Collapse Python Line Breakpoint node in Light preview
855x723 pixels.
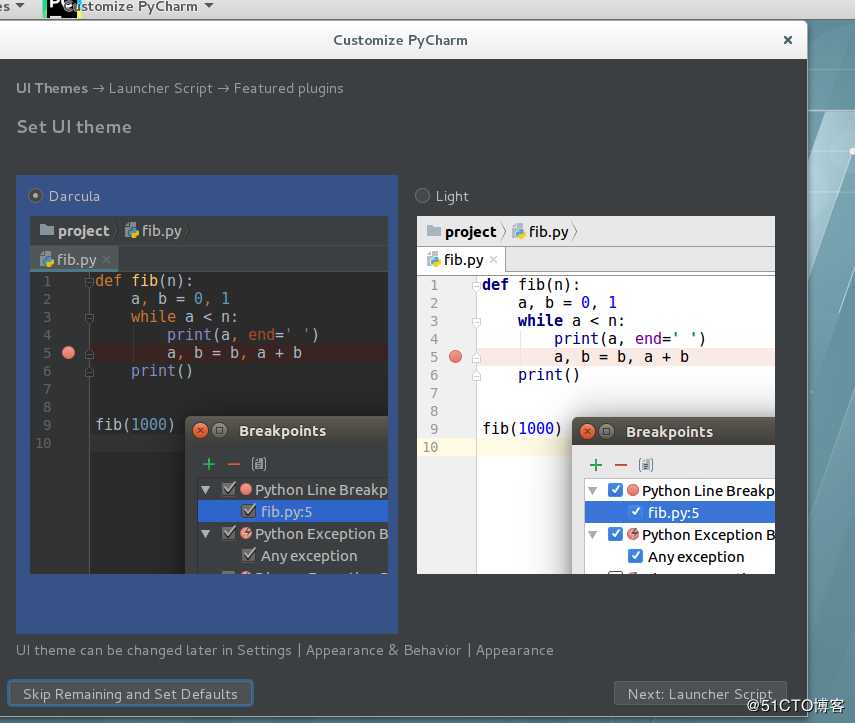593,491
